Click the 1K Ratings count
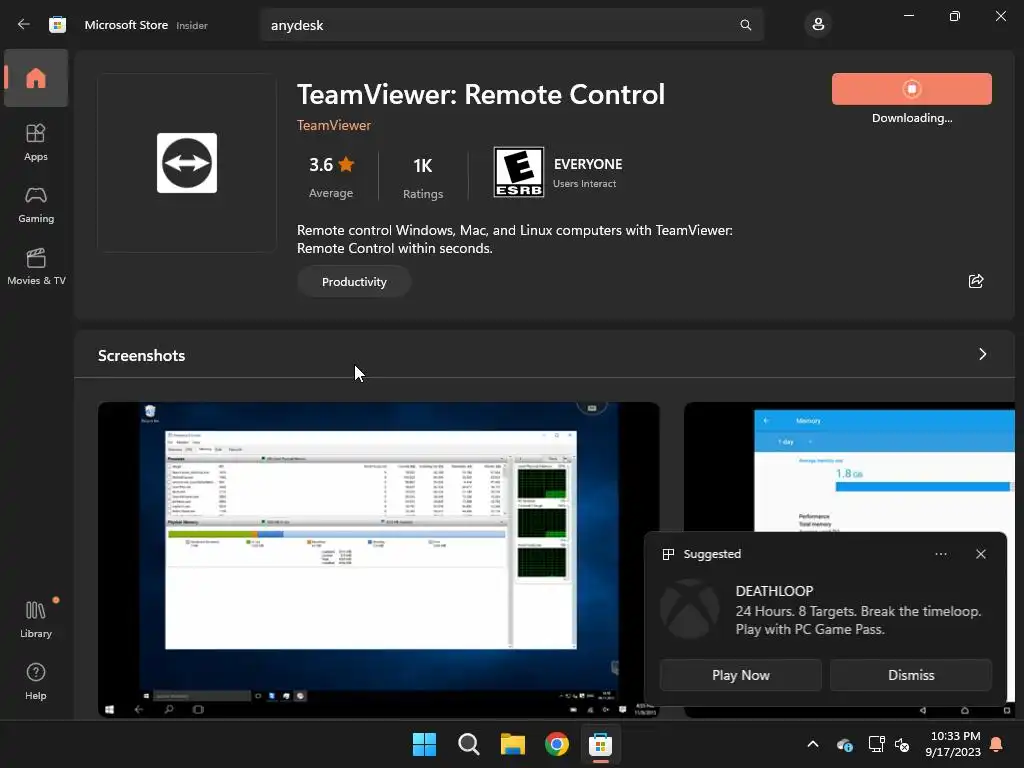Screen dimensions: 1024x768 [423, 177]
